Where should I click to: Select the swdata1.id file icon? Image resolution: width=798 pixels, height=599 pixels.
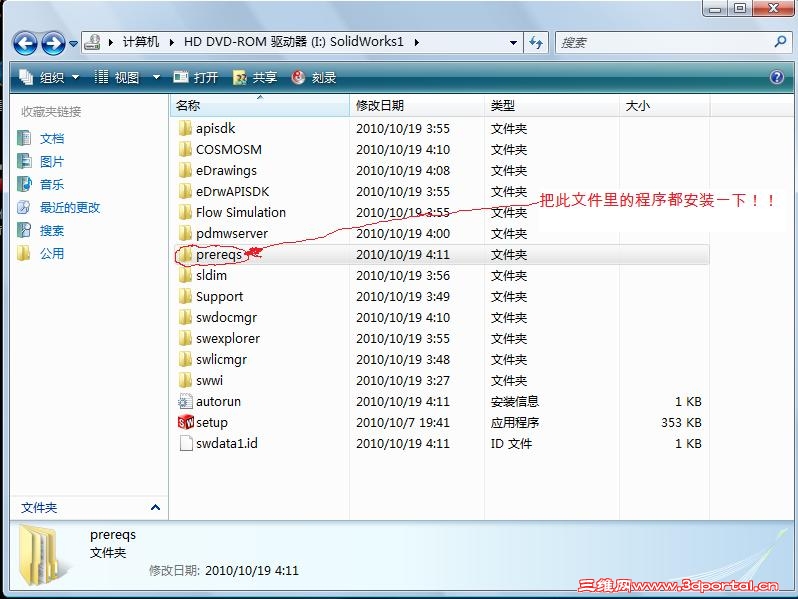pos(186,443)
